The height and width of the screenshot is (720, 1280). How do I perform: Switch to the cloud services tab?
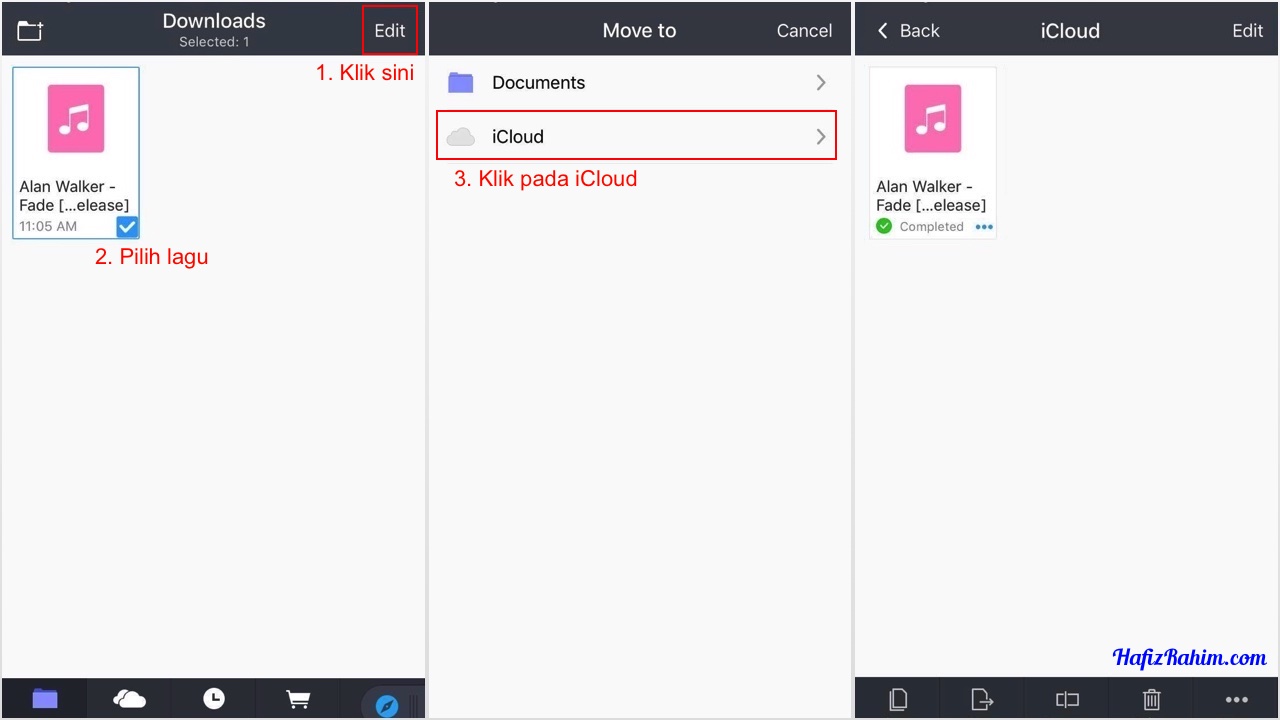[129, 699]
